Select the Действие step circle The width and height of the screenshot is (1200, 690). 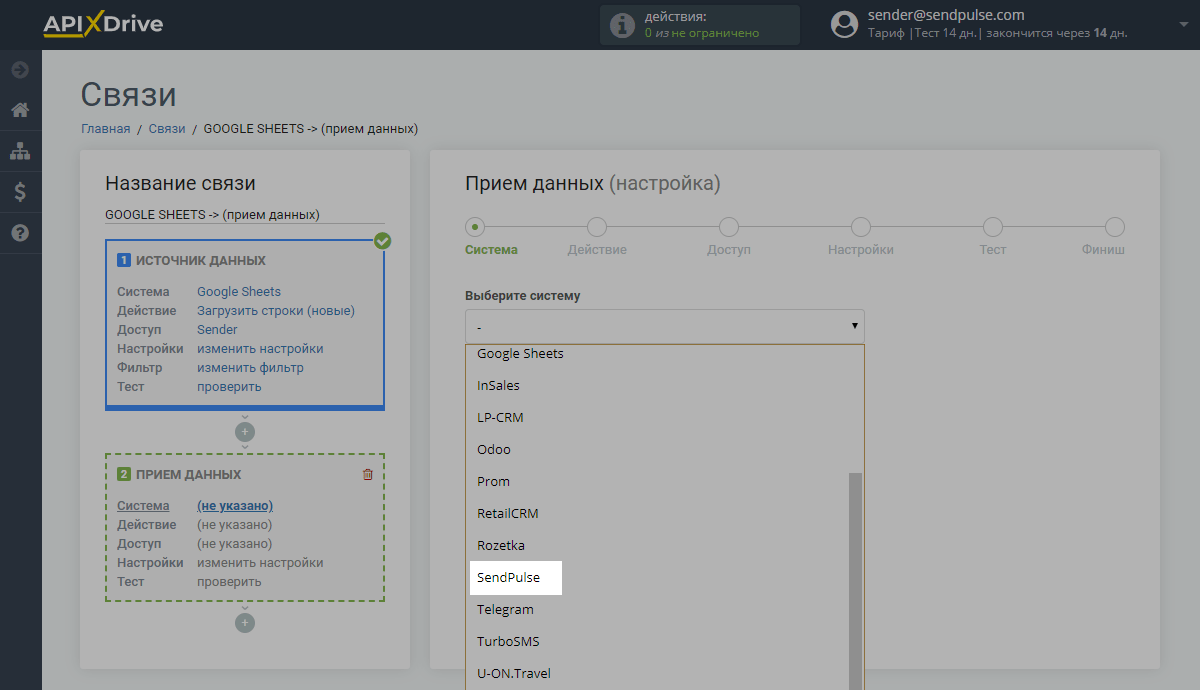[597, 227]
